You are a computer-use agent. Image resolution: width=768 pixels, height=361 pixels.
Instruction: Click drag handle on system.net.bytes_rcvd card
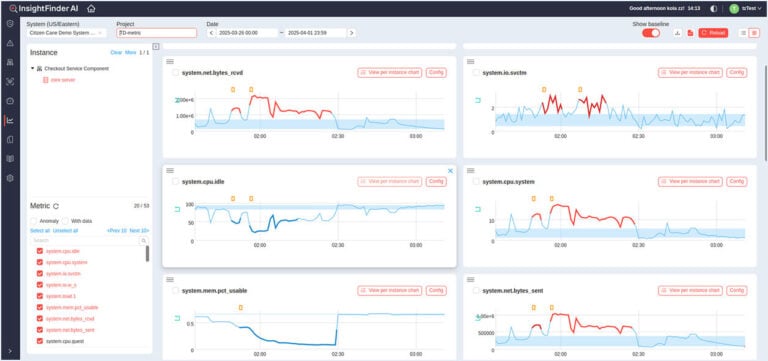(x=170, y=61)
